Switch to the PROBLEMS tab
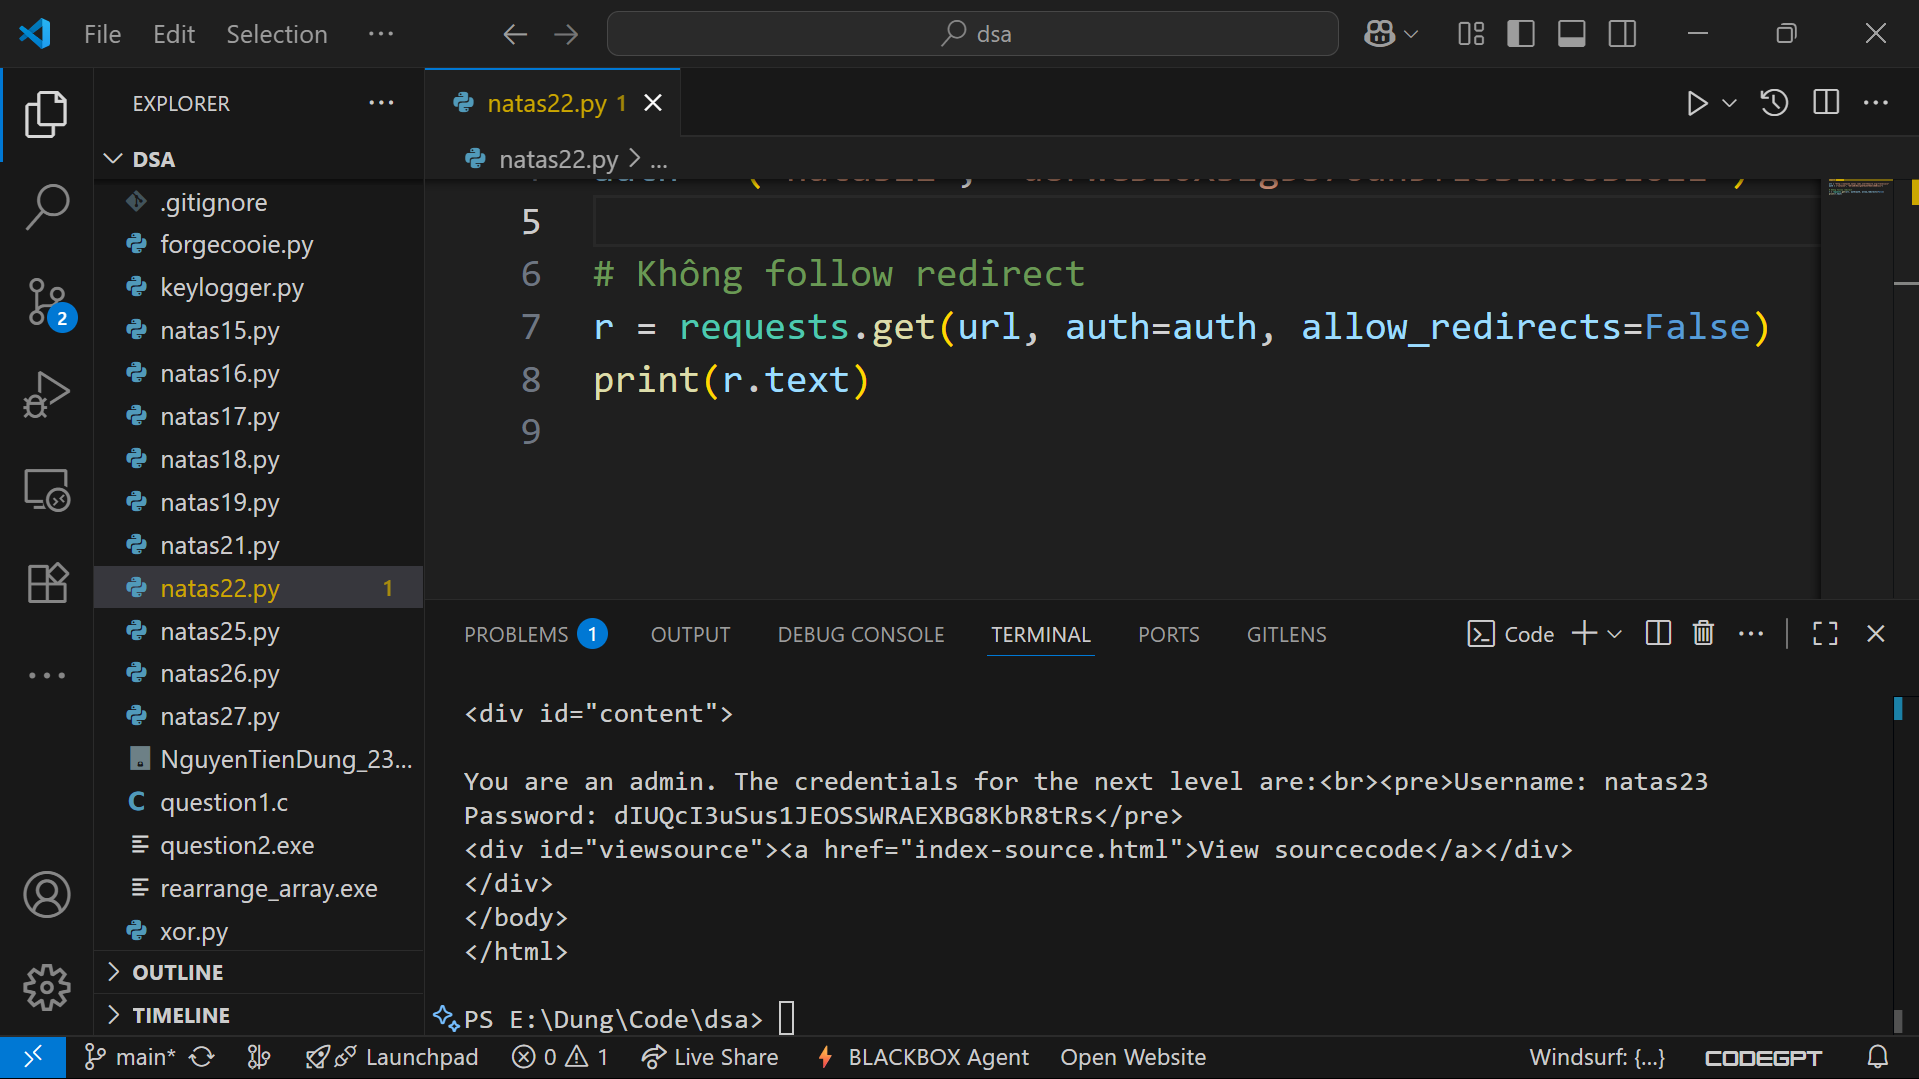Screen dimensions: 1919x1079 click(x=516, y=634)
